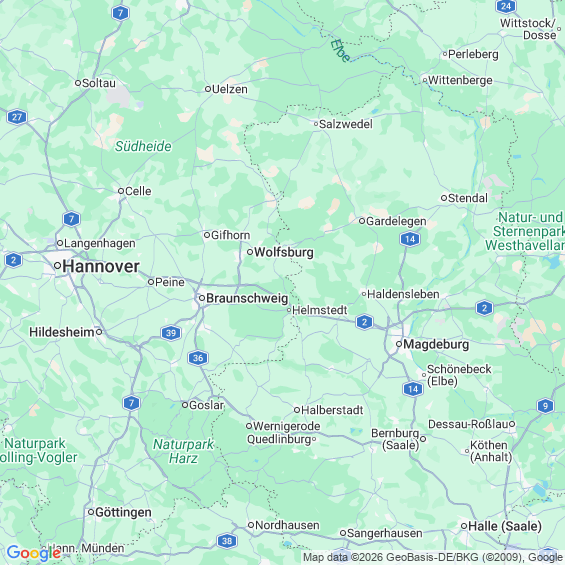
Task: Click the A24 highway shield near Wittstock
Action: click(506, 6)
